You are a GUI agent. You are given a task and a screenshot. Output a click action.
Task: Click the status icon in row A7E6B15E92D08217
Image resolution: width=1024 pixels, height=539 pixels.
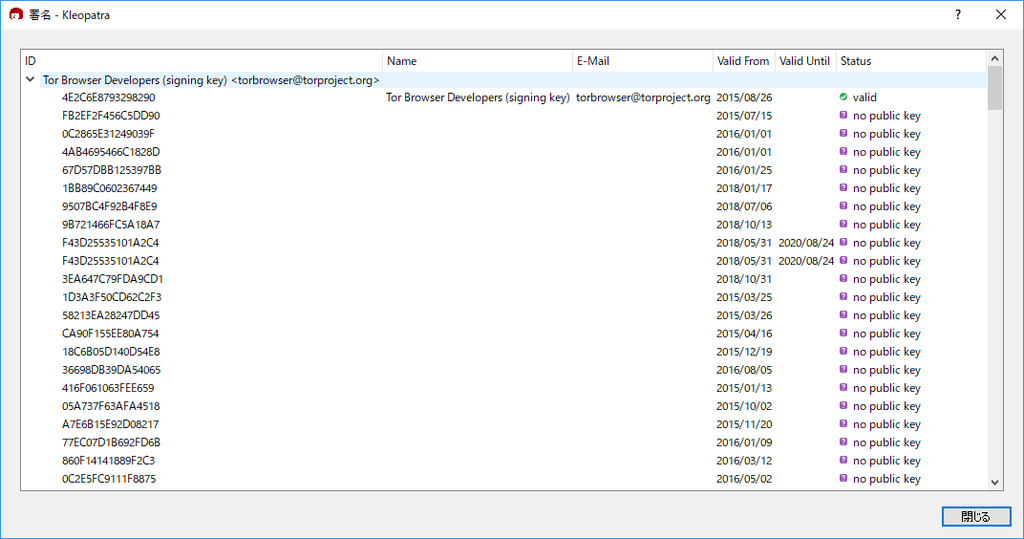(843, 424)
